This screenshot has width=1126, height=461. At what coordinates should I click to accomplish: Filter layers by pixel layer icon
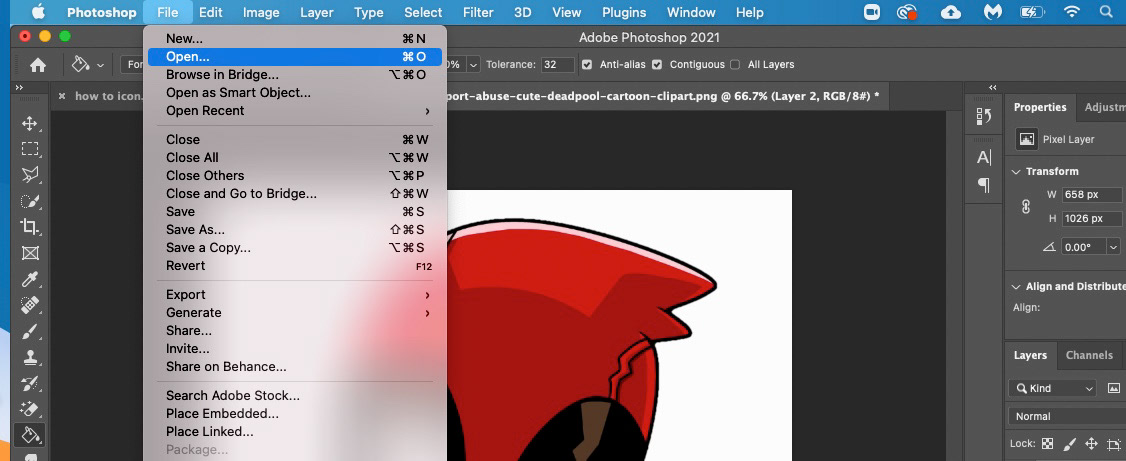click(x=1114, y=388)
